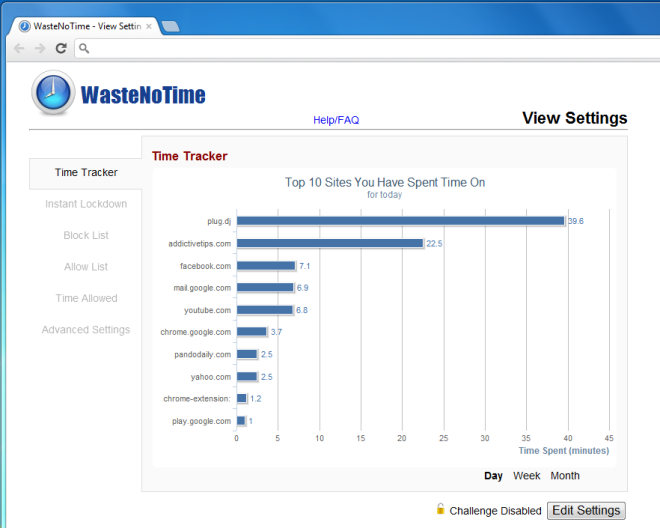Viewport: 660px width, 528px height.
Task: Click the tab favicon clock icon
Action: tap(24, 26)
